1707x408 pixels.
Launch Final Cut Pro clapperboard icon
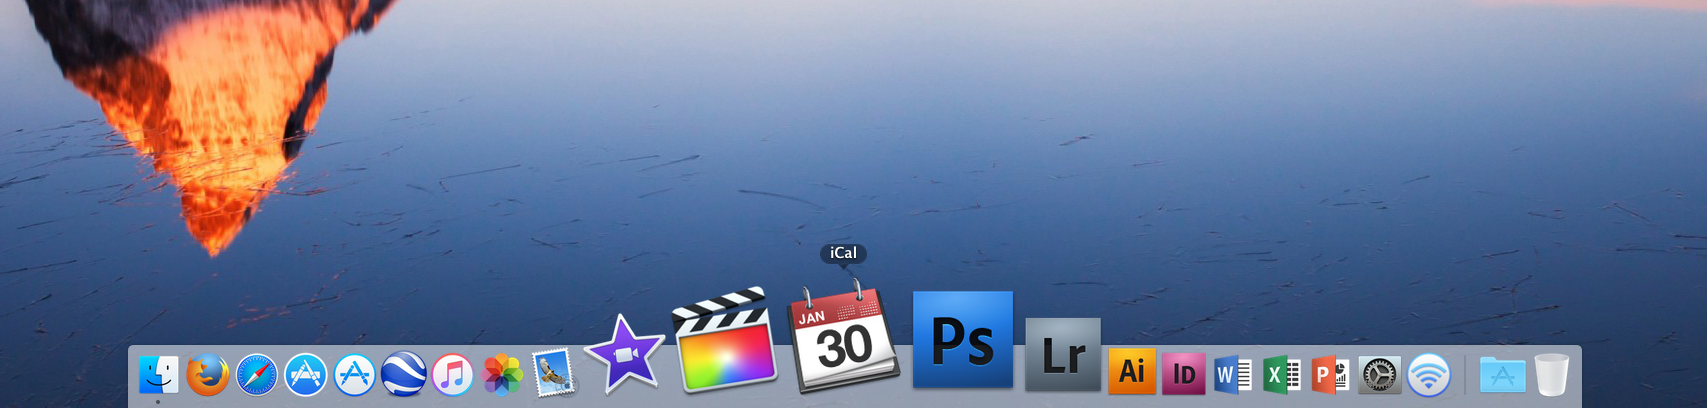(726, 339)
